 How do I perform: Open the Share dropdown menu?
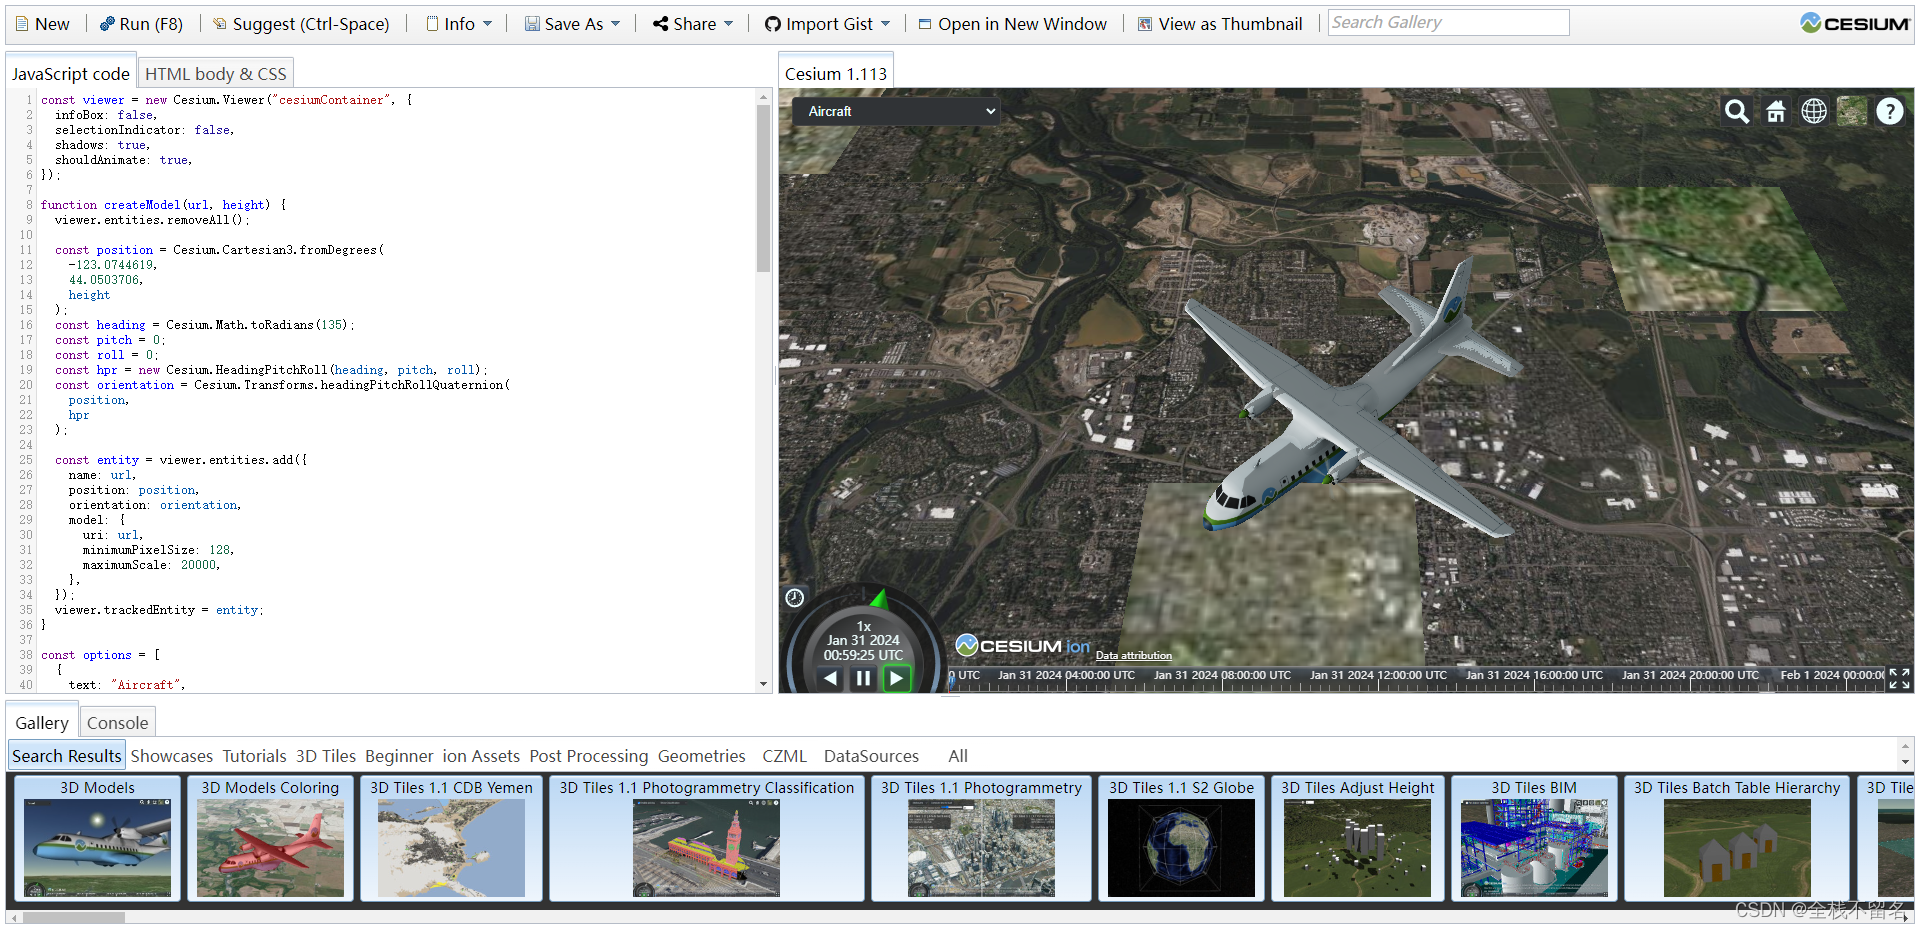point(693,24)
